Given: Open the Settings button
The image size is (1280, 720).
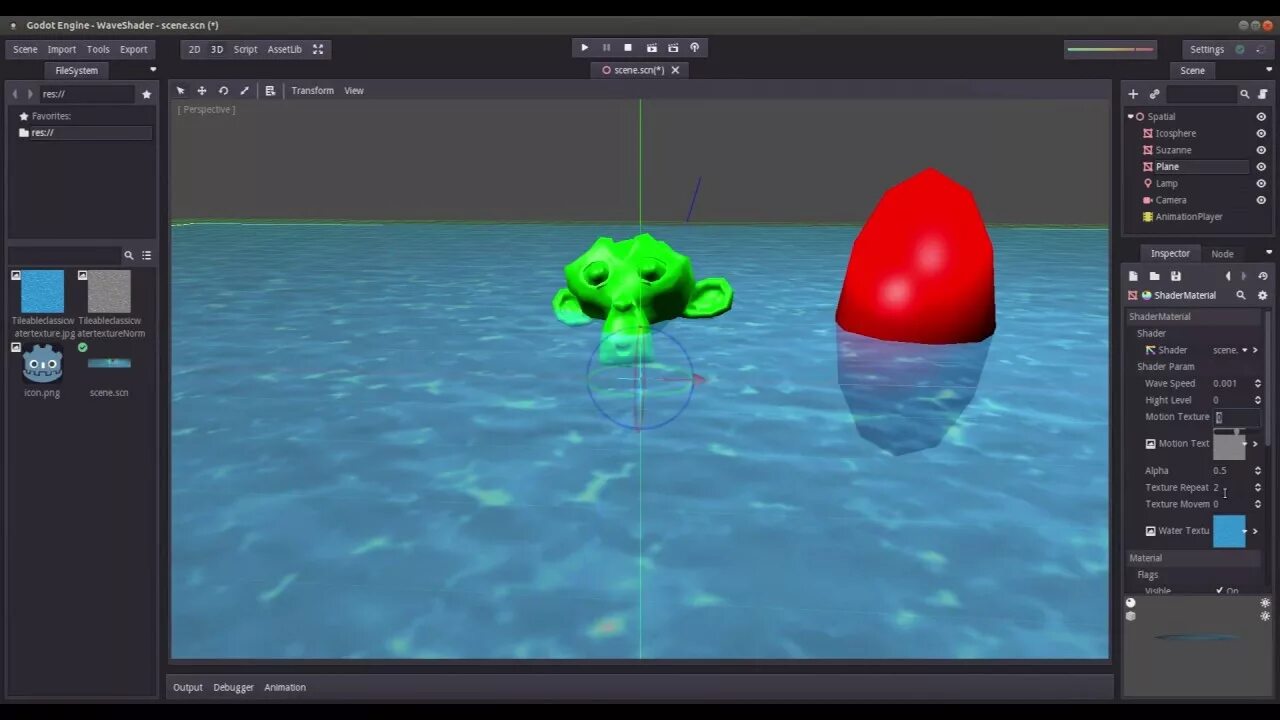Looking at the screenshot, I should (1207, 49).
